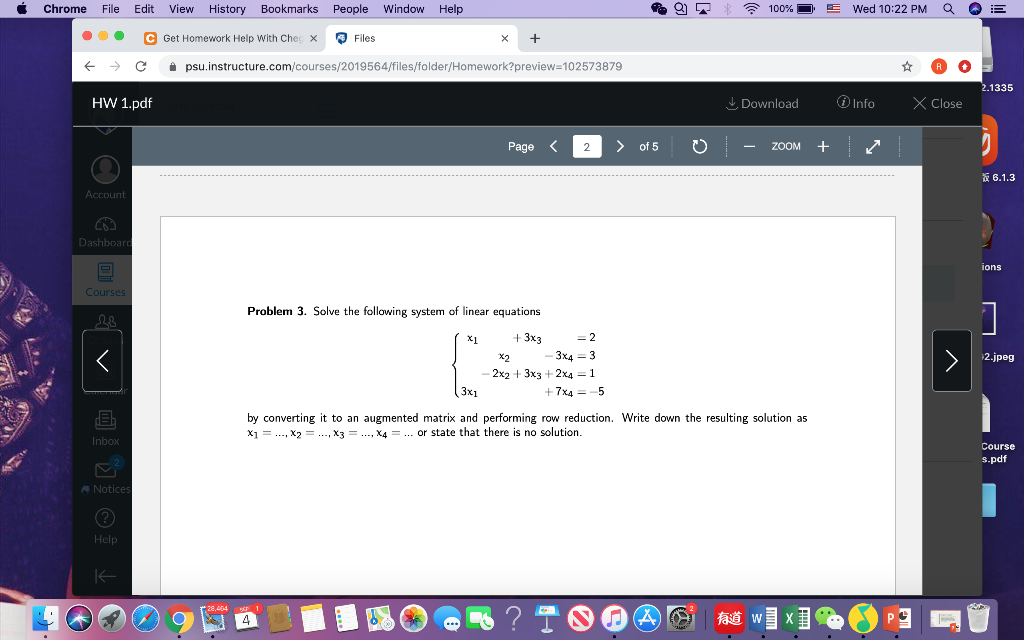Expand the right-side panel arrow
This screenshot has height=640, width=1024.
coord(951,360)
